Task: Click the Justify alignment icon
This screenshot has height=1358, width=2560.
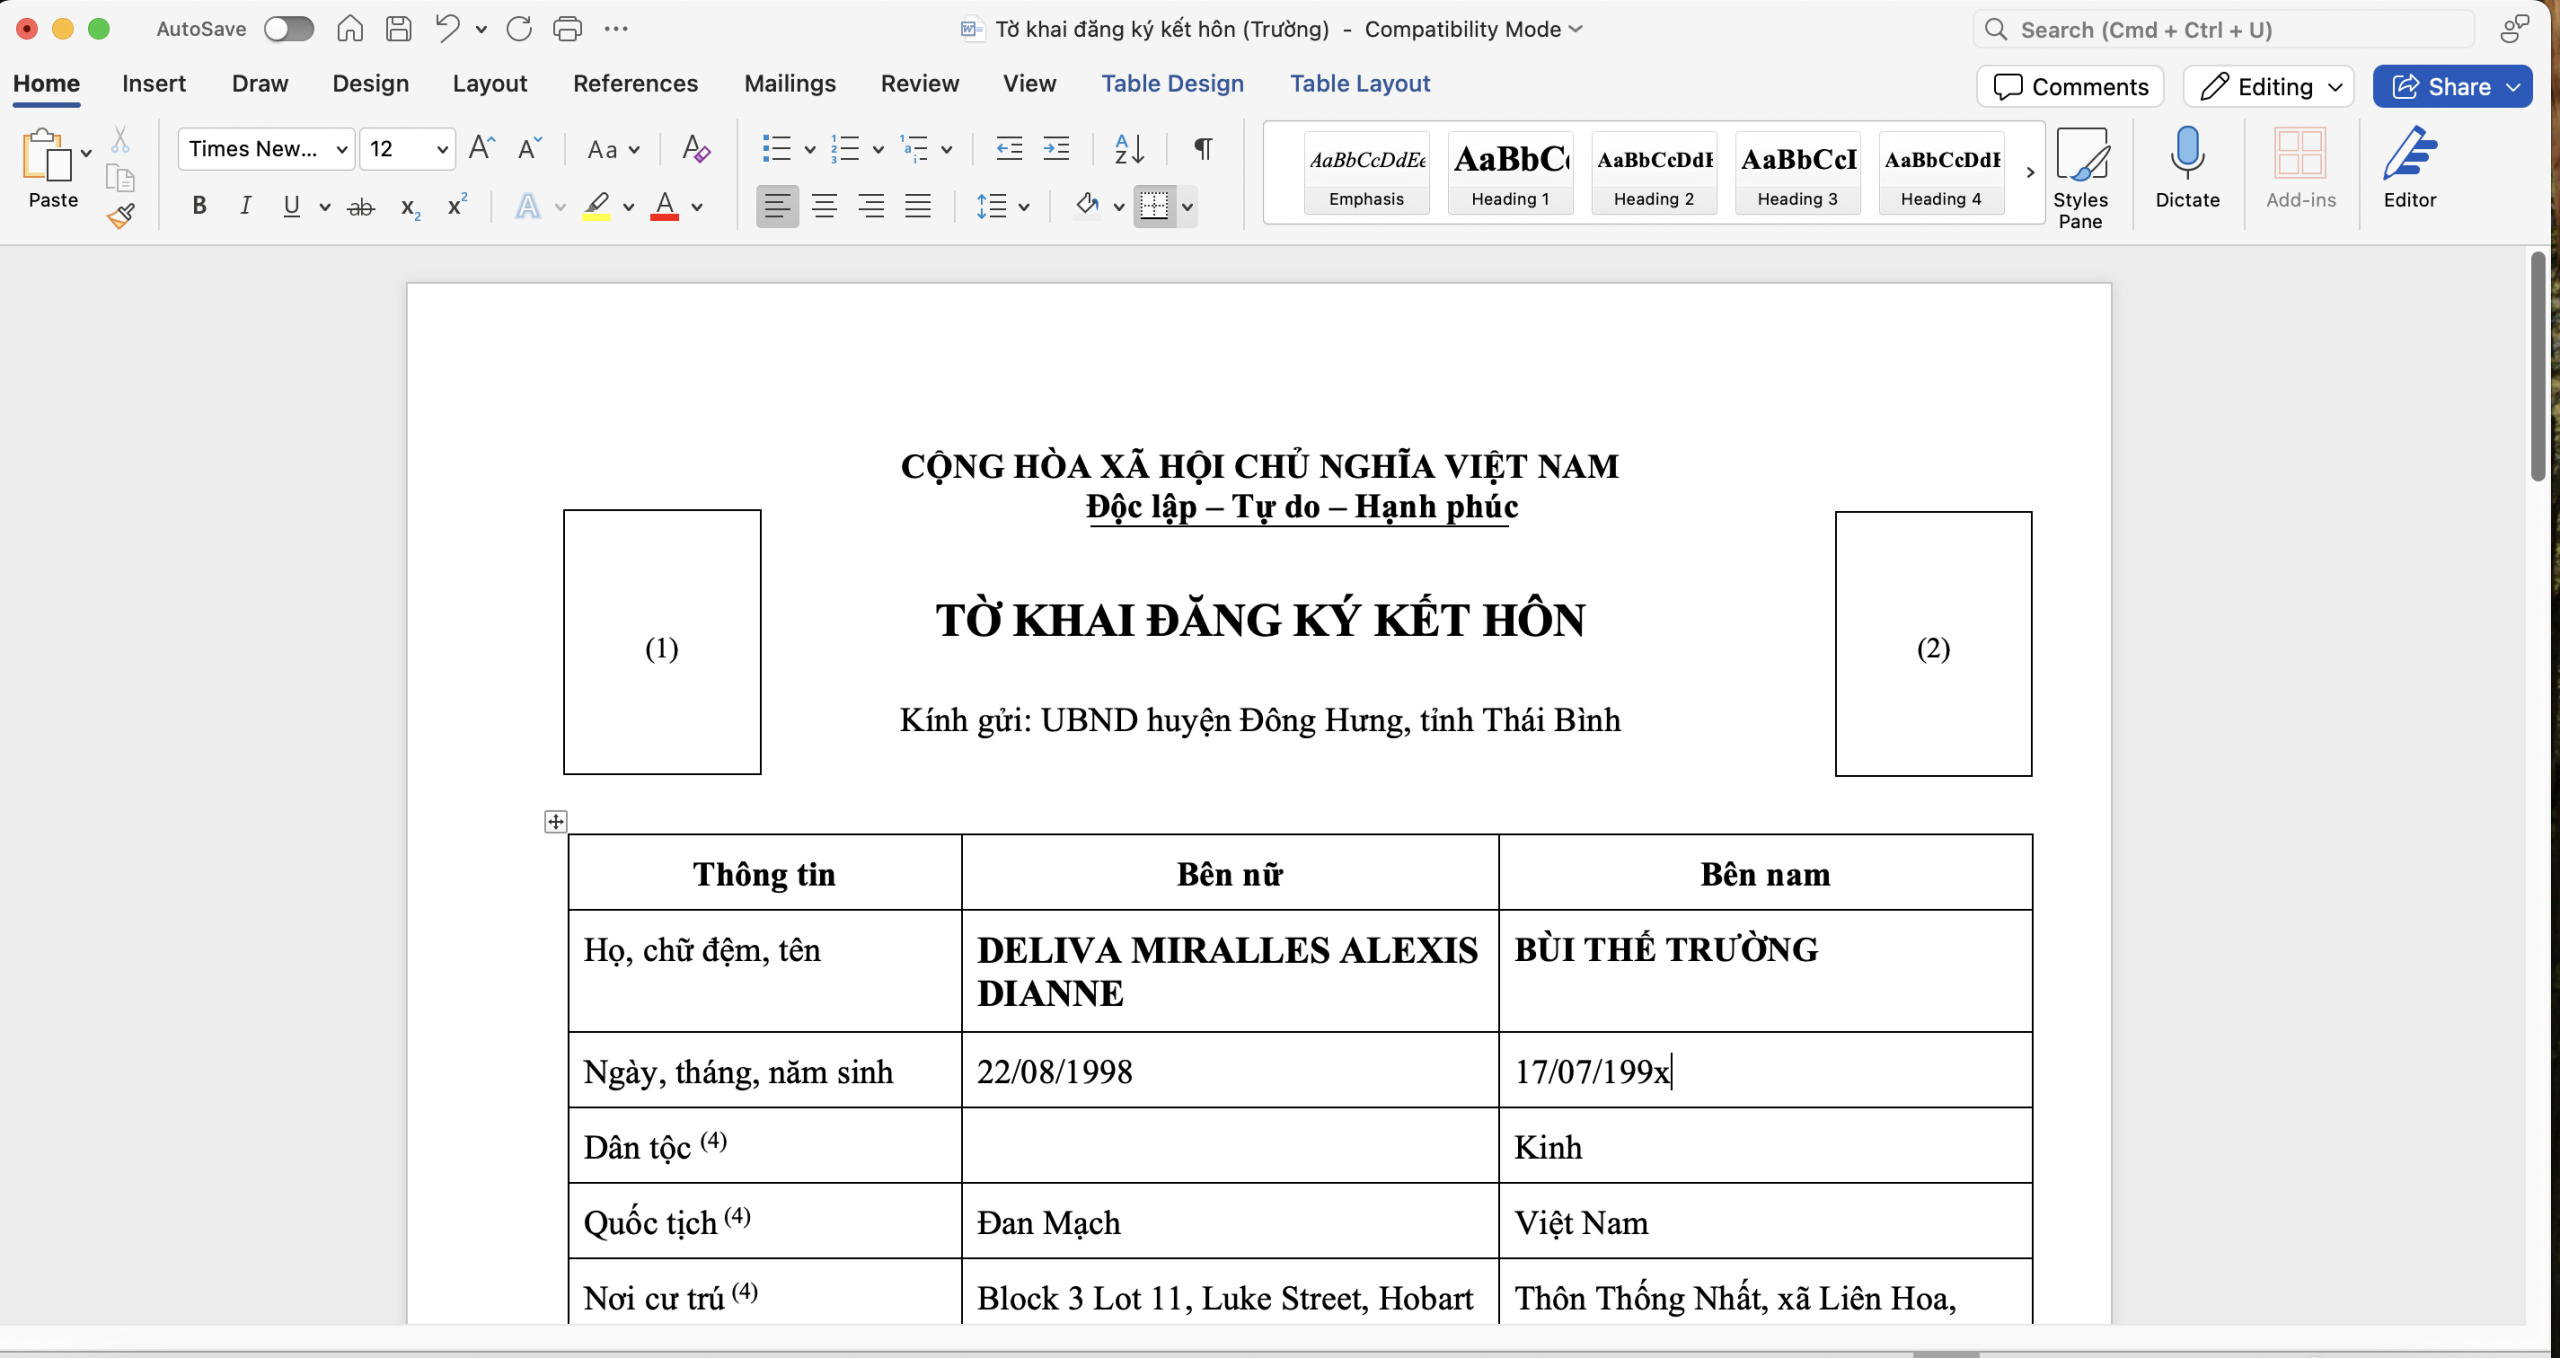Action: [918, 206]
